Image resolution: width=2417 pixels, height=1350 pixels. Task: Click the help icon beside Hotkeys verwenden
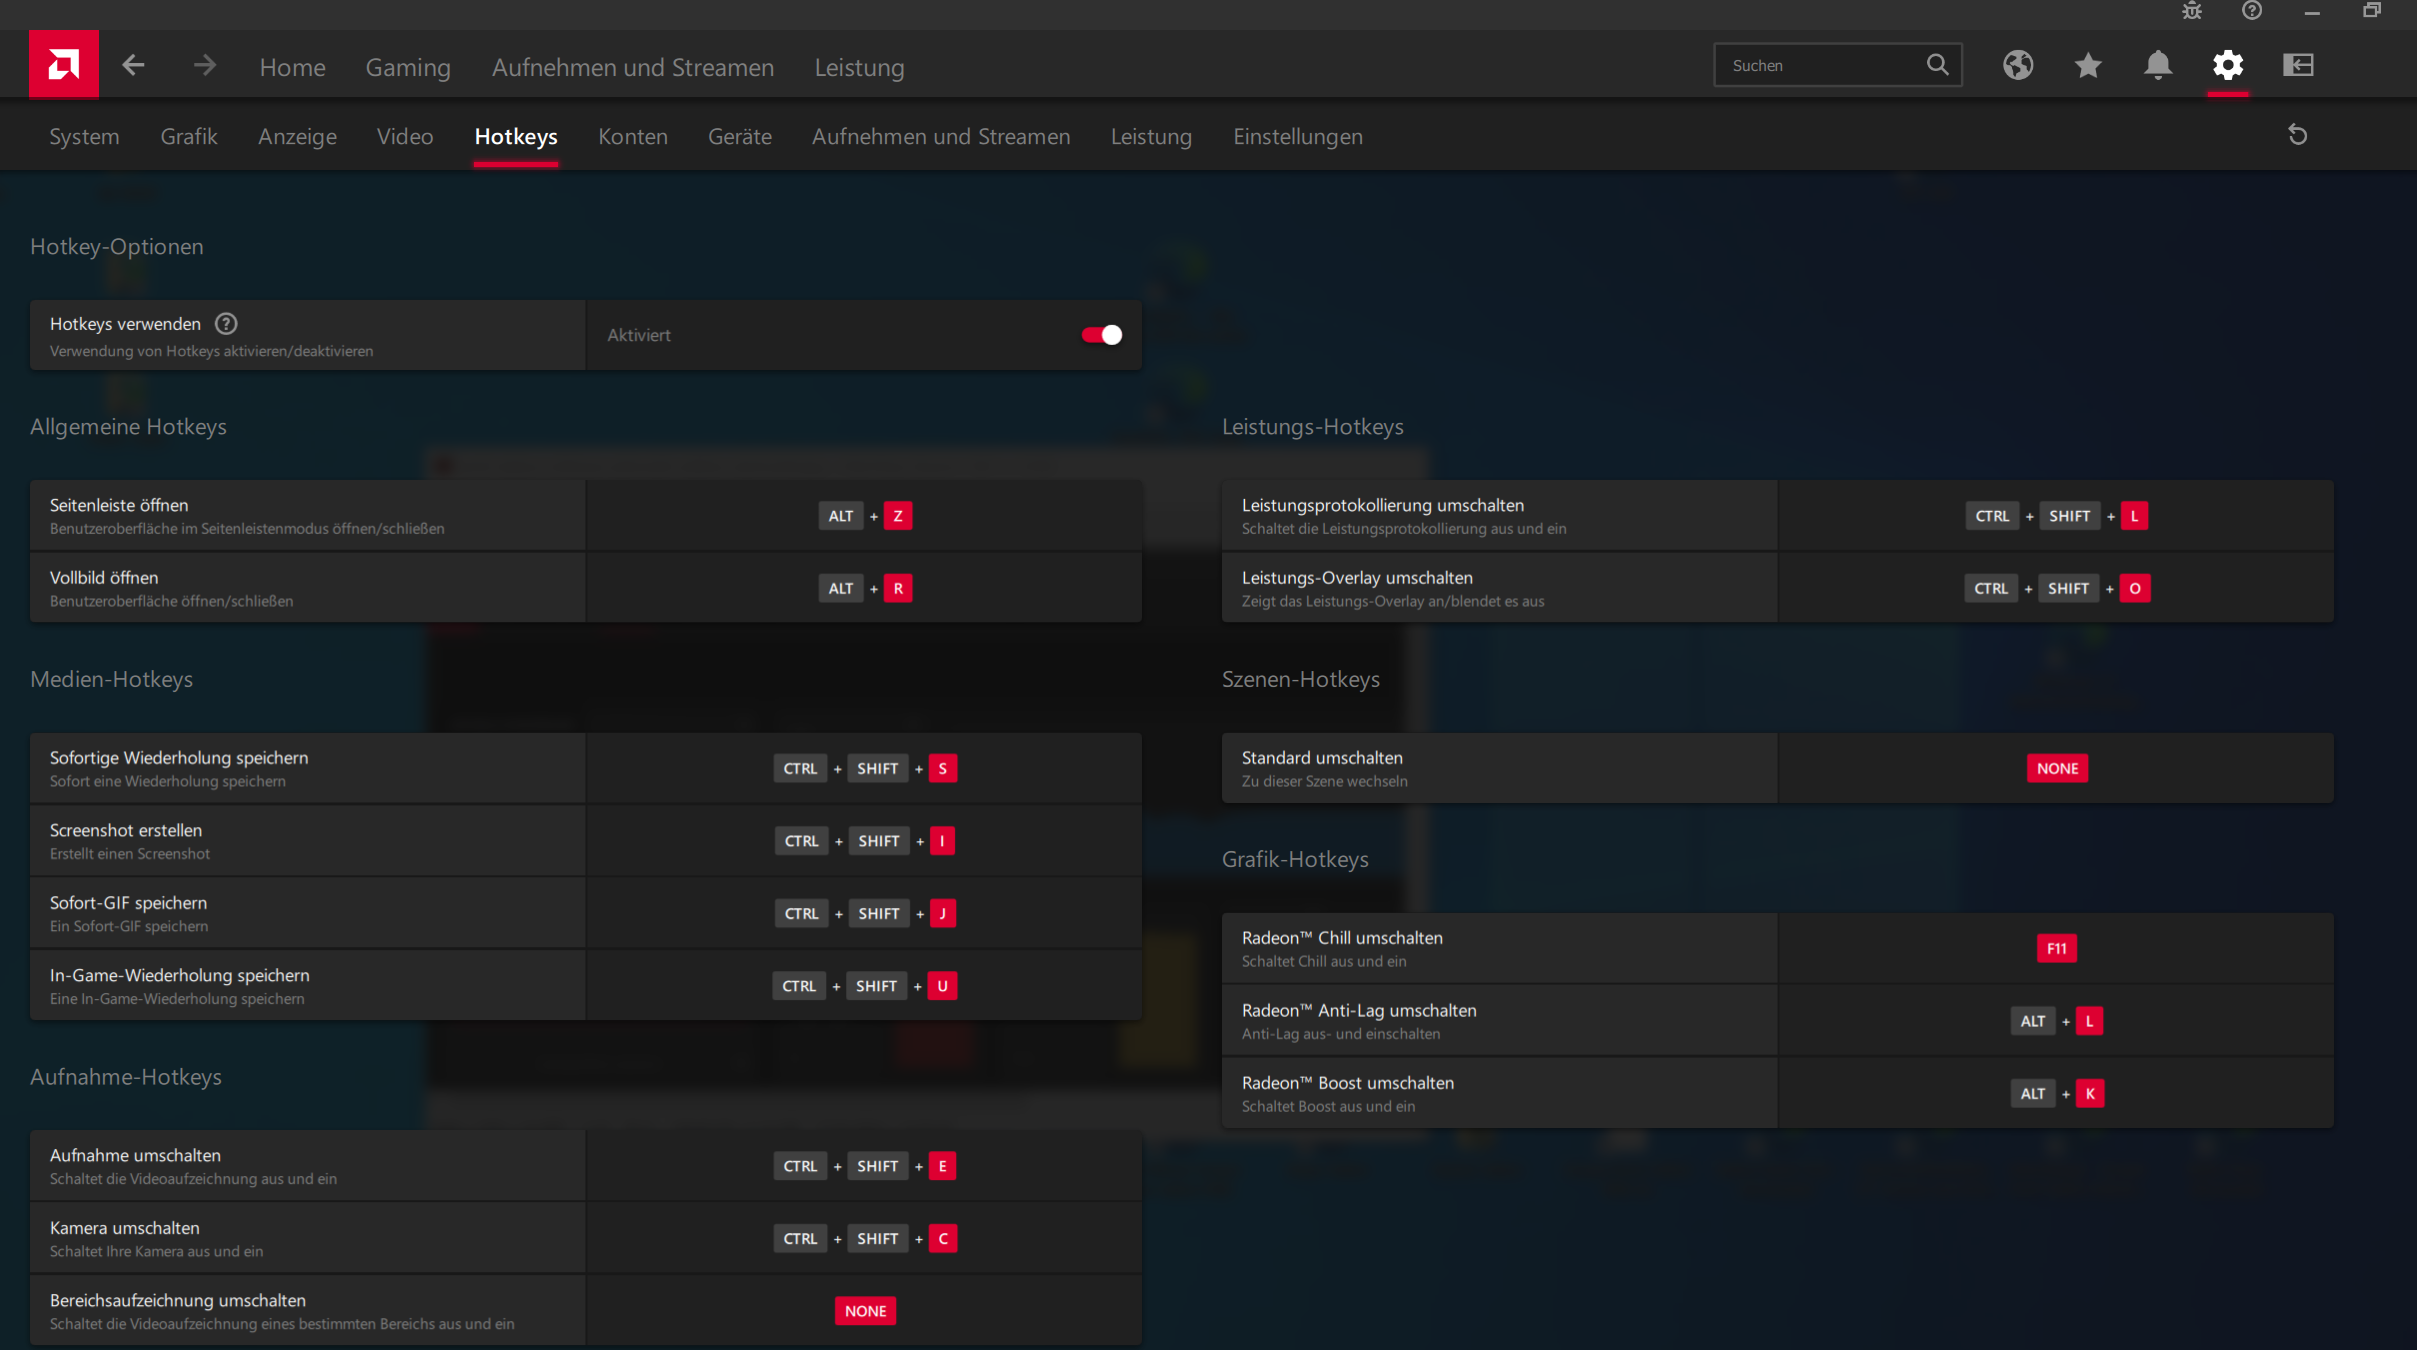tap(226, 324)
